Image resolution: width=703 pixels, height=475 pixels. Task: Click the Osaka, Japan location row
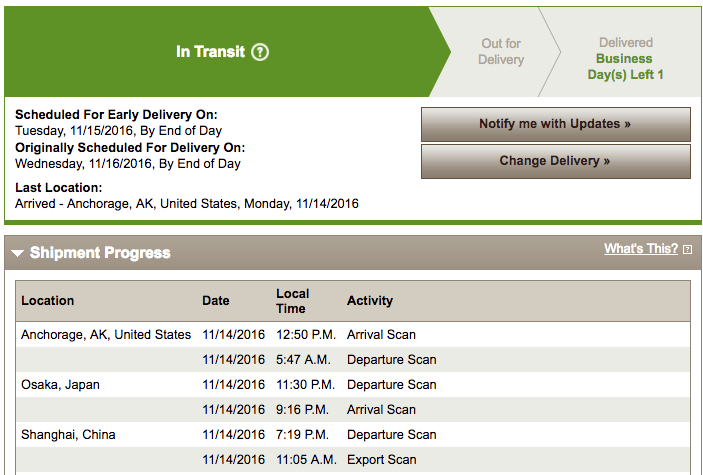pos(60,385)
